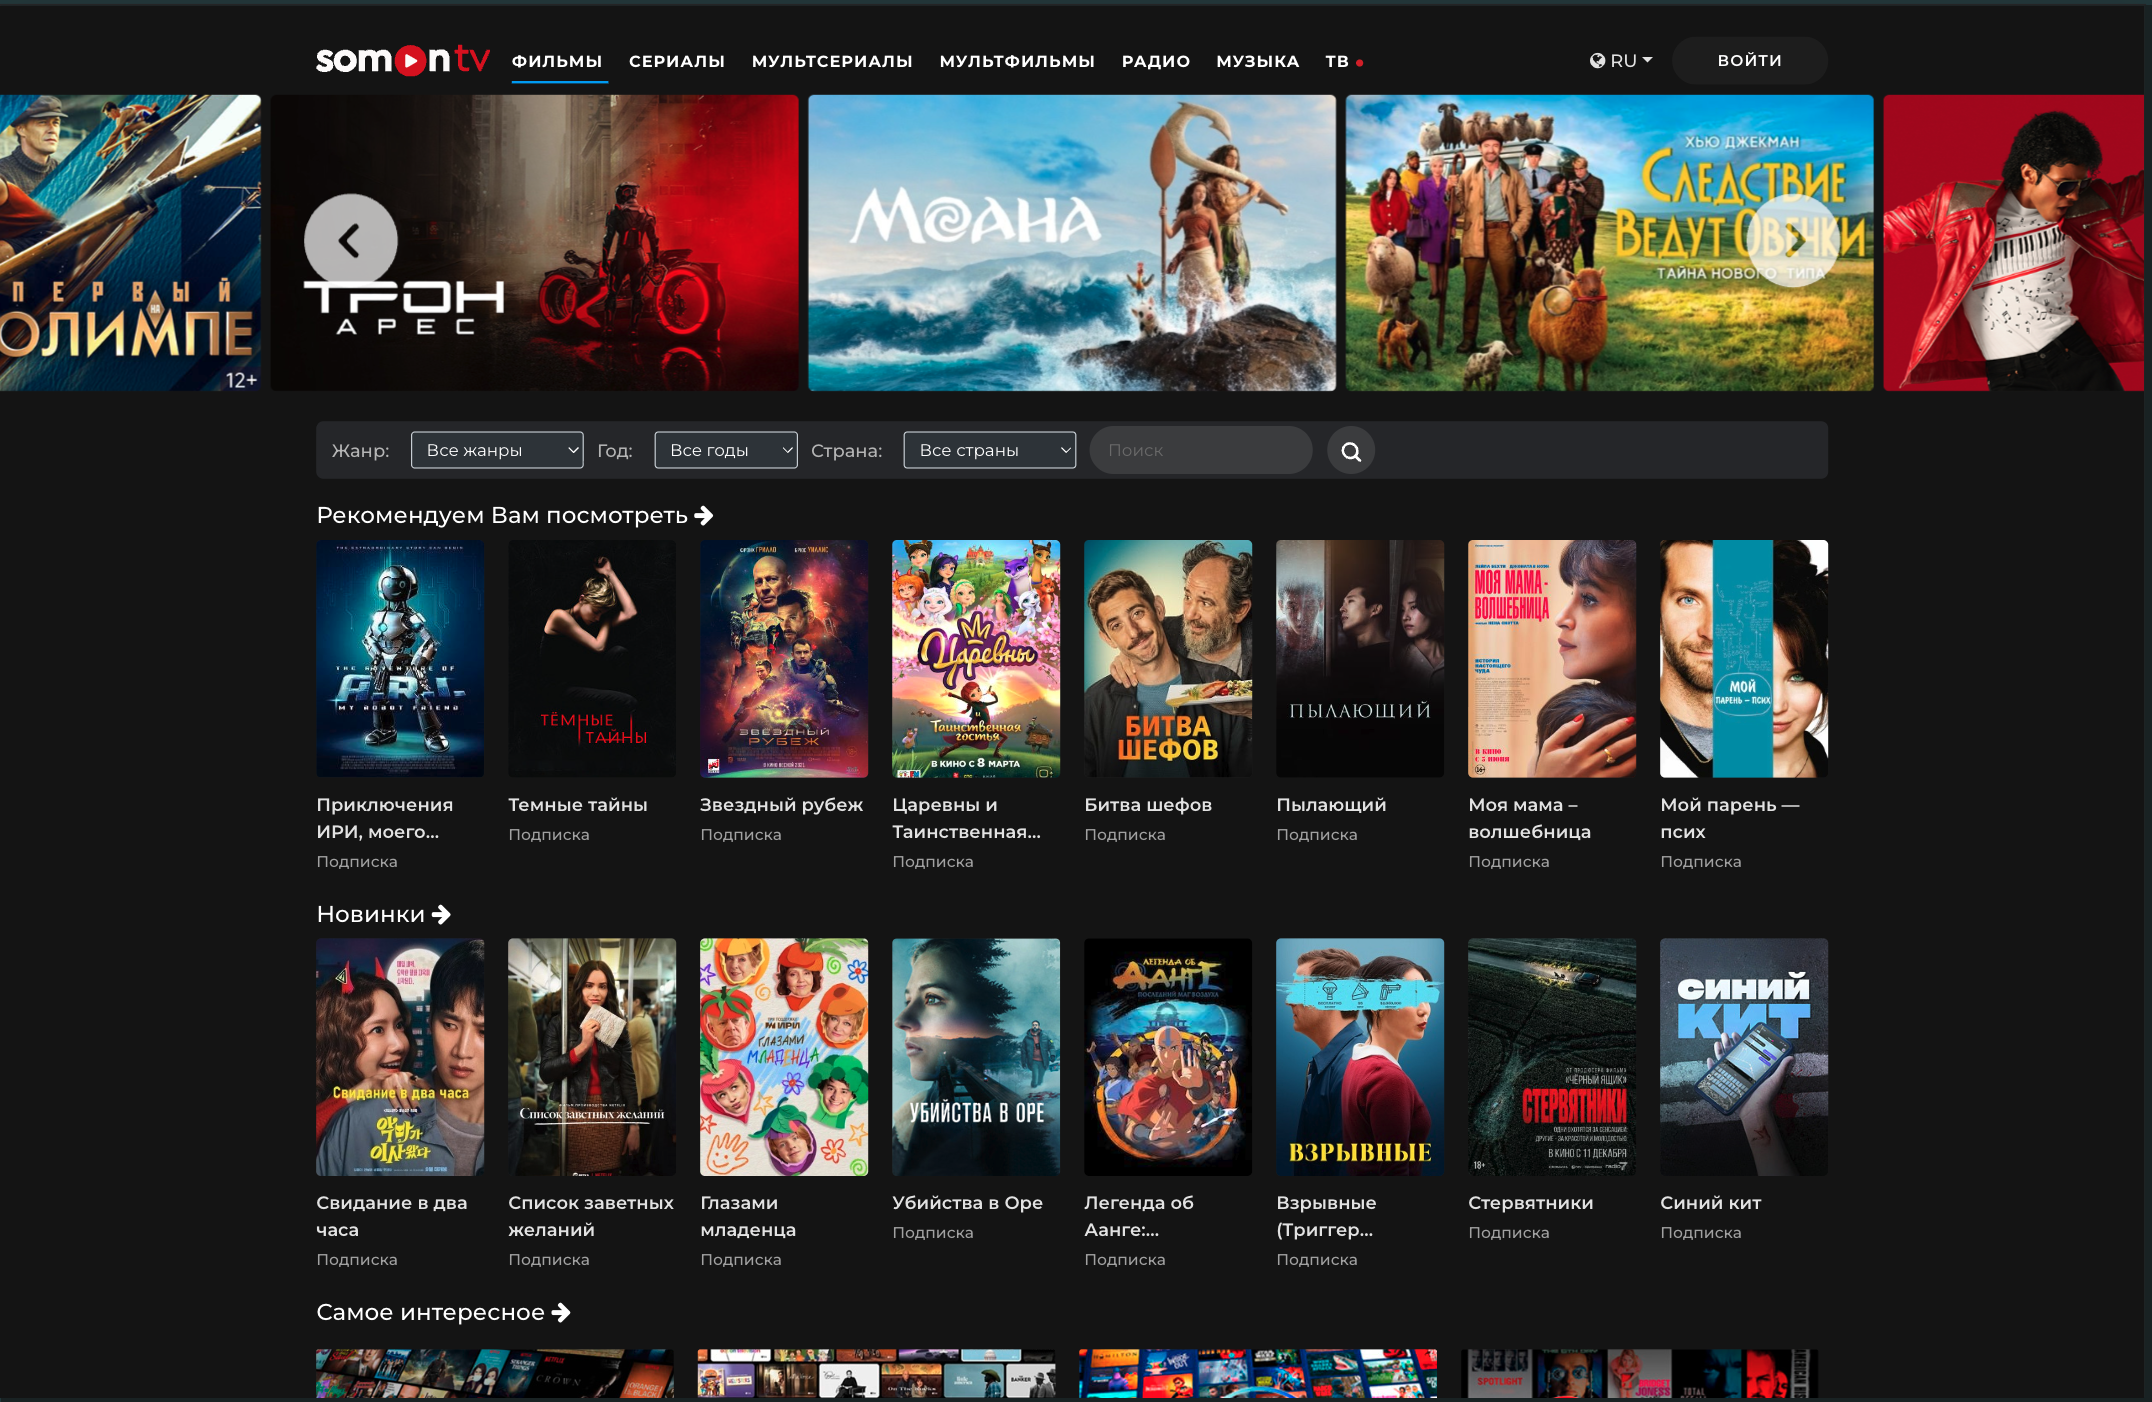
Task: Open the 'Звездный рубеж' poster
Action: point(784,659)
